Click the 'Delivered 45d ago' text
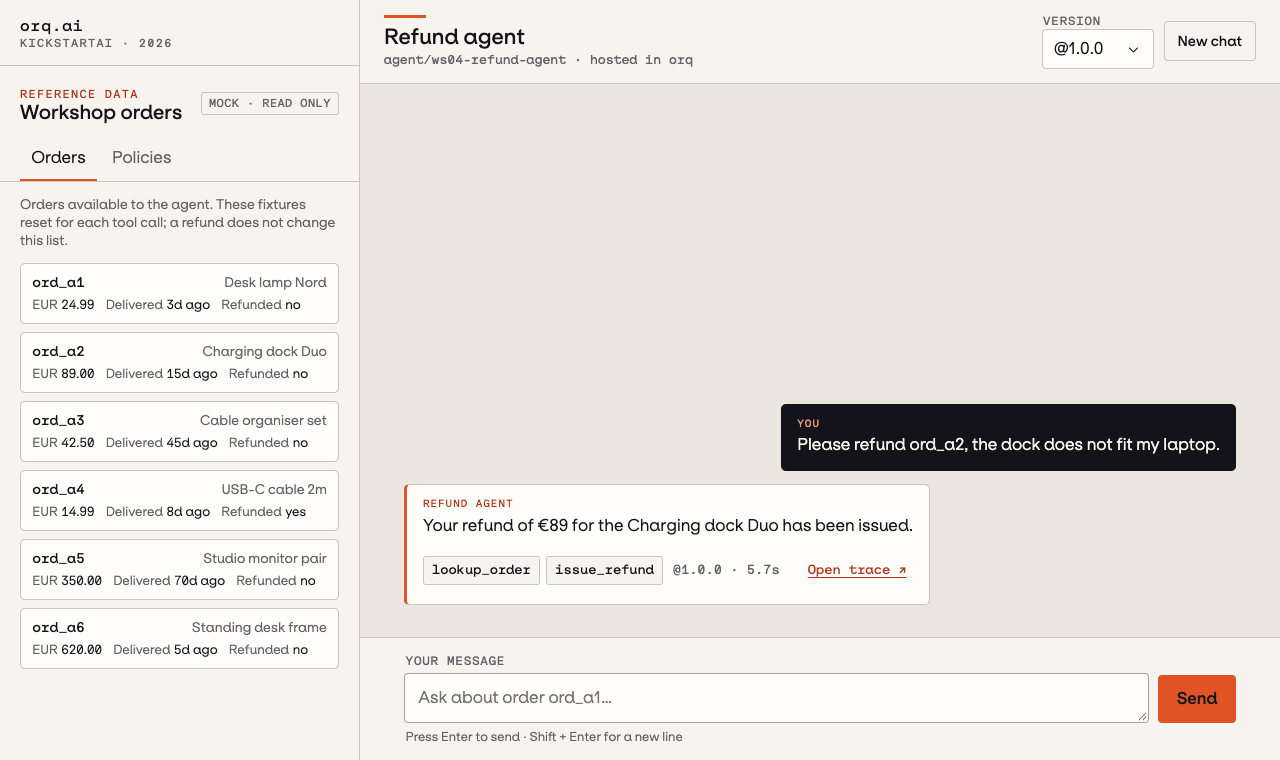Screen dimensions: 1280x760 162,443
